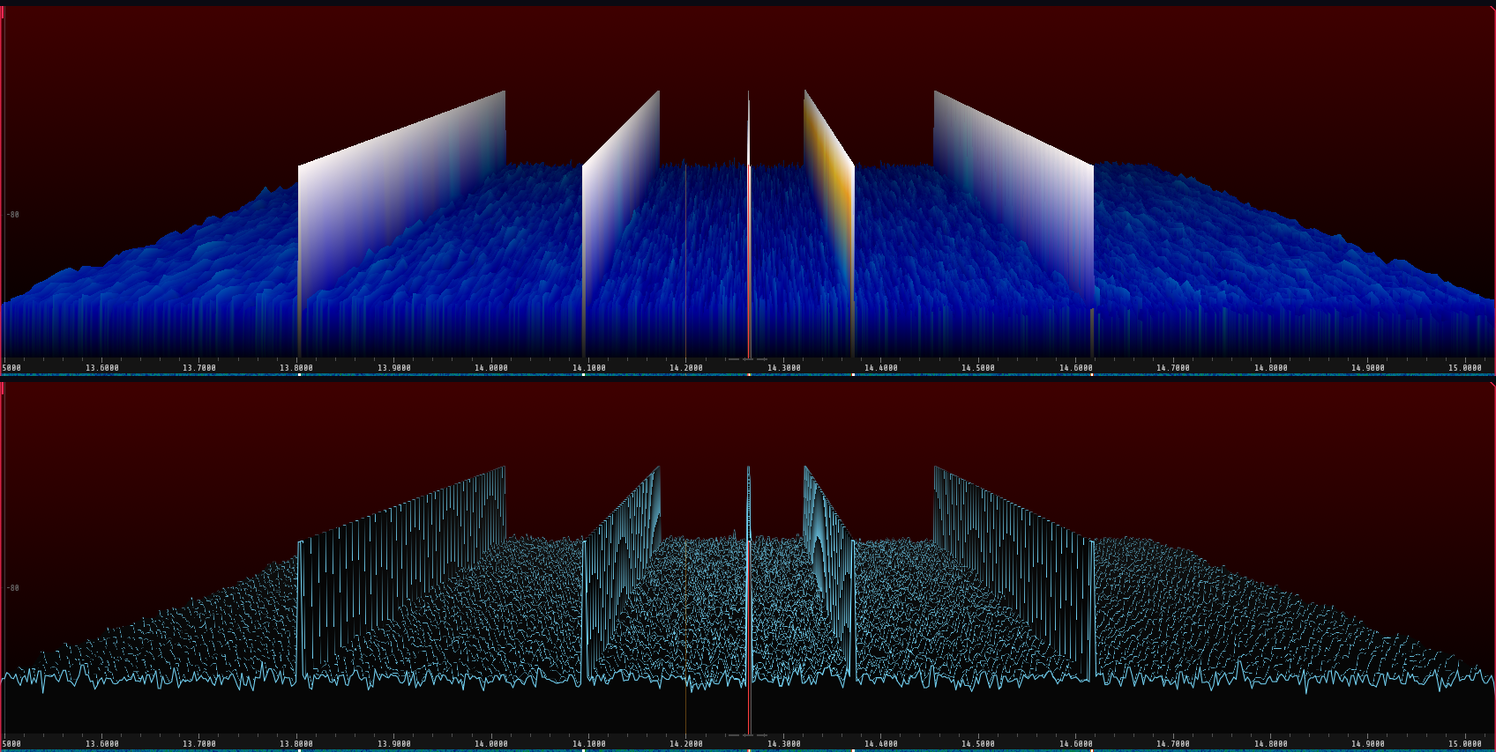Select the 14.0000 tick on upper axis

click(492, 368)
